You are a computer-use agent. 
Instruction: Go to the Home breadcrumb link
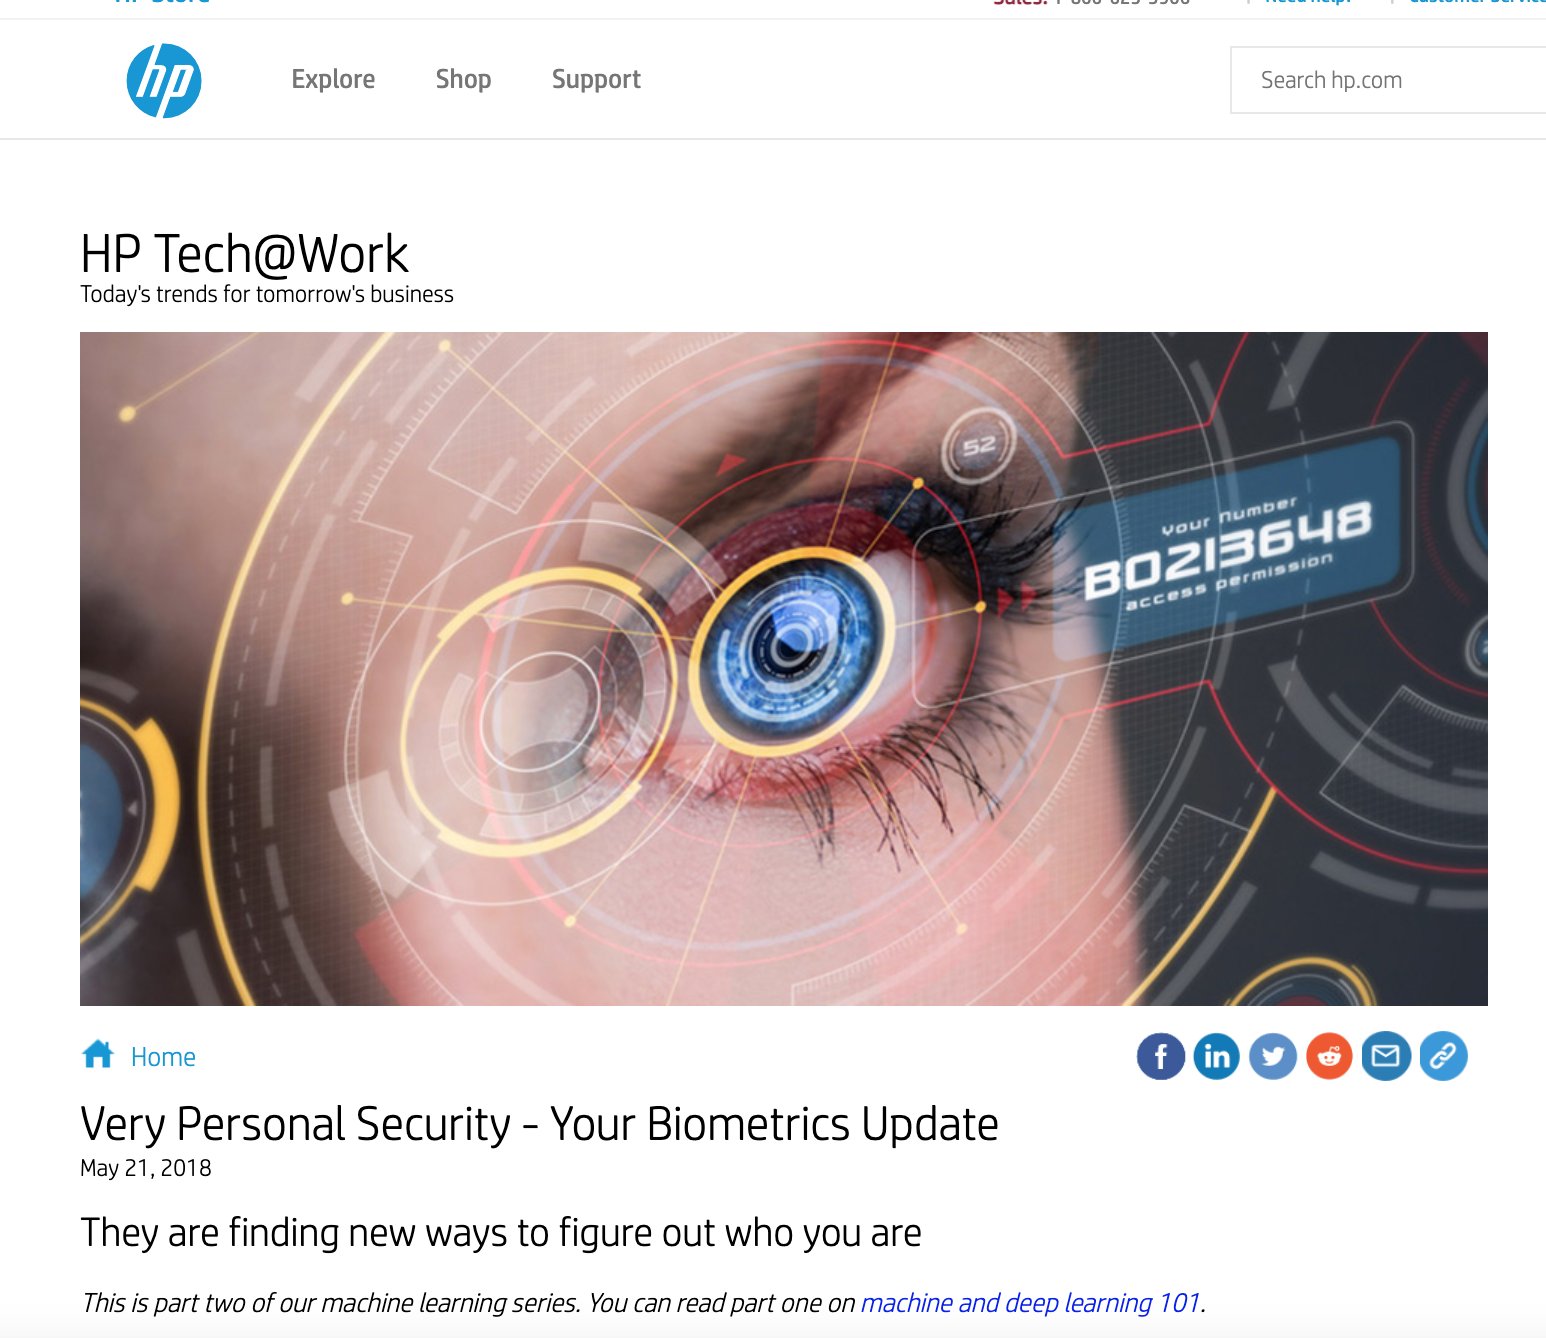[163, 1057]
